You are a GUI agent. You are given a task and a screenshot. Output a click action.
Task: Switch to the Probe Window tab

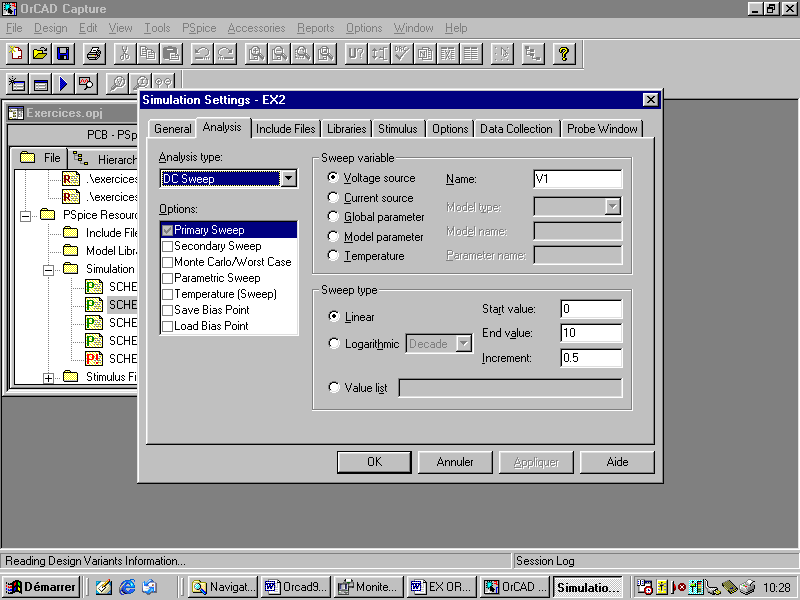pos(602,129)
